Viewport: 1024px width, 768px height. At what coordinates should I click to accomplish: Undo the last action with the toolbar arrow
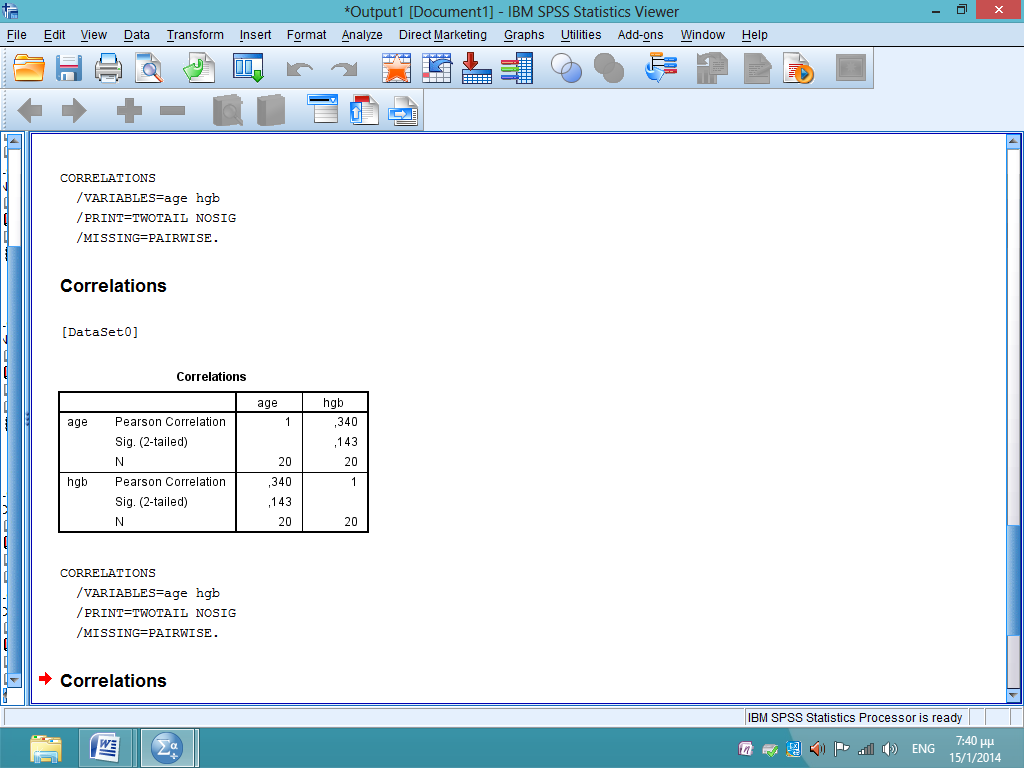point(300,68)
